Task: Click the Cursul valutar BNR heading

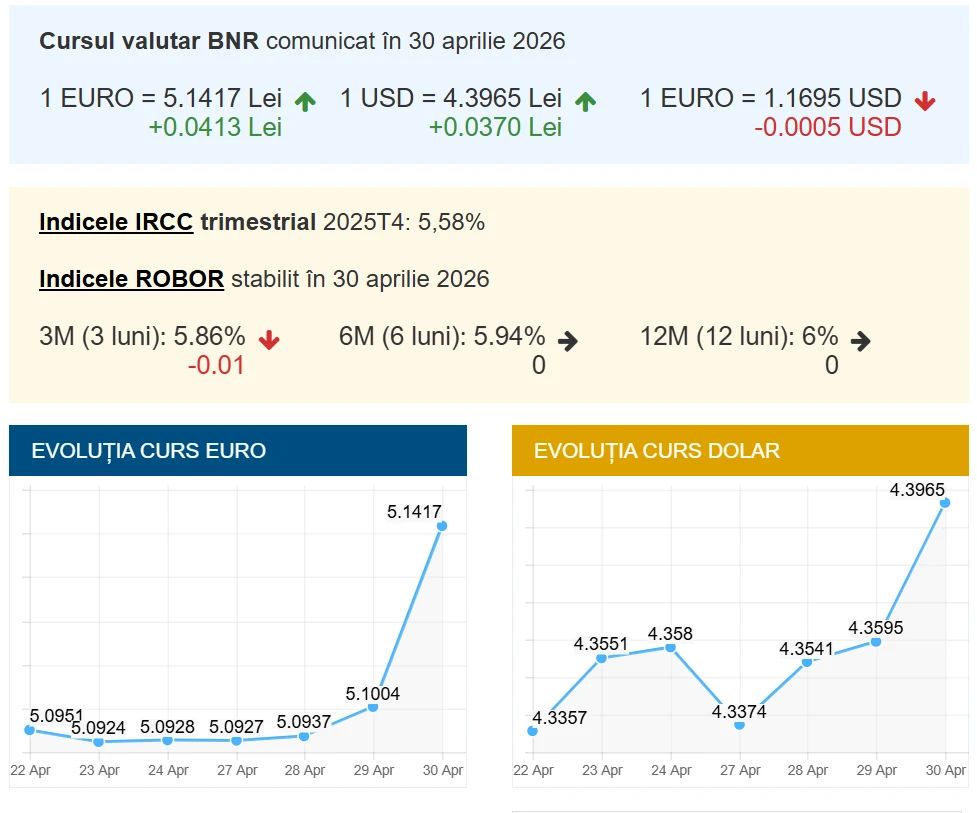Action: [x=149, y=41]
